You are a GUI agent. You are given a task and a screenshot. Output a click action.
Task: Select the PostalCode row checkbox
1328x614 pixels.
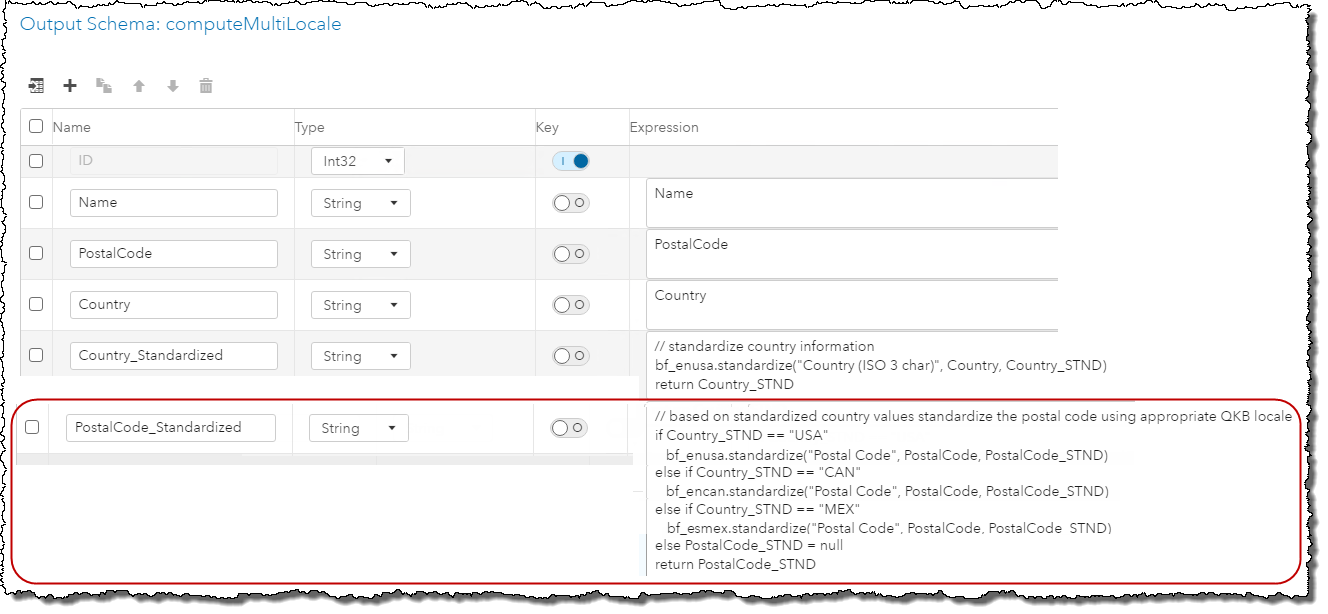(x=36, y=254)
